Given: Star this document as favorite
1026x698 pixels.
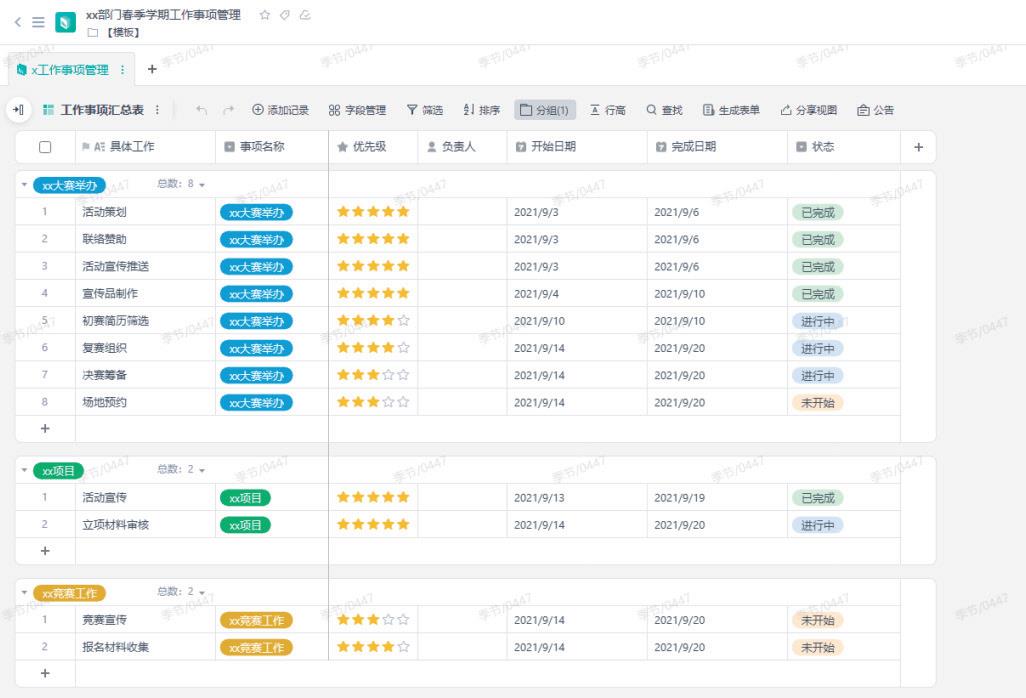Looking at the screenshot, I should (264, 15).
